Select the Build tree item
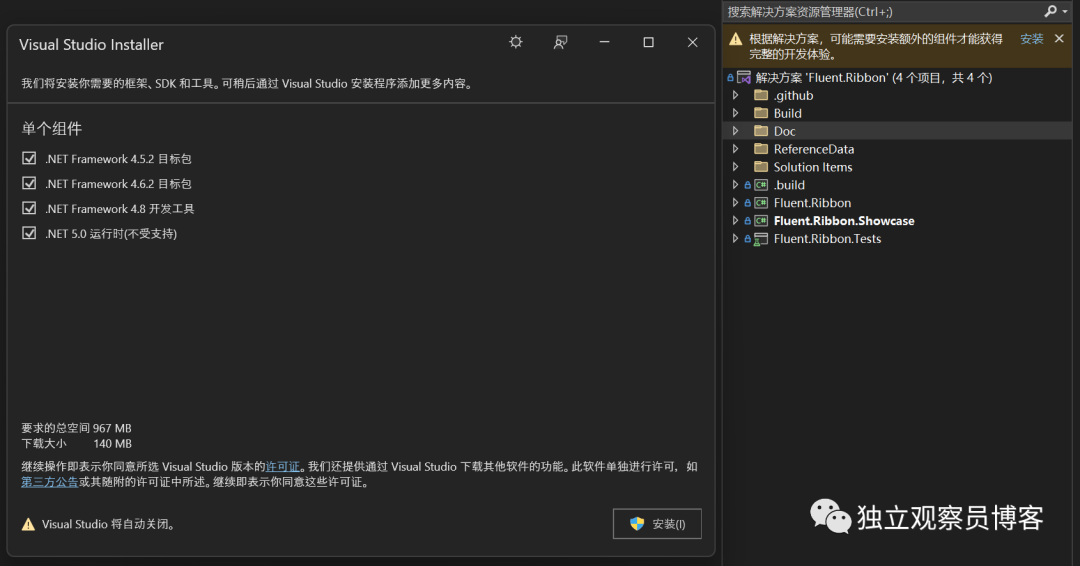This screenshot has height=566, width=1080. click(x=787, y=114)
